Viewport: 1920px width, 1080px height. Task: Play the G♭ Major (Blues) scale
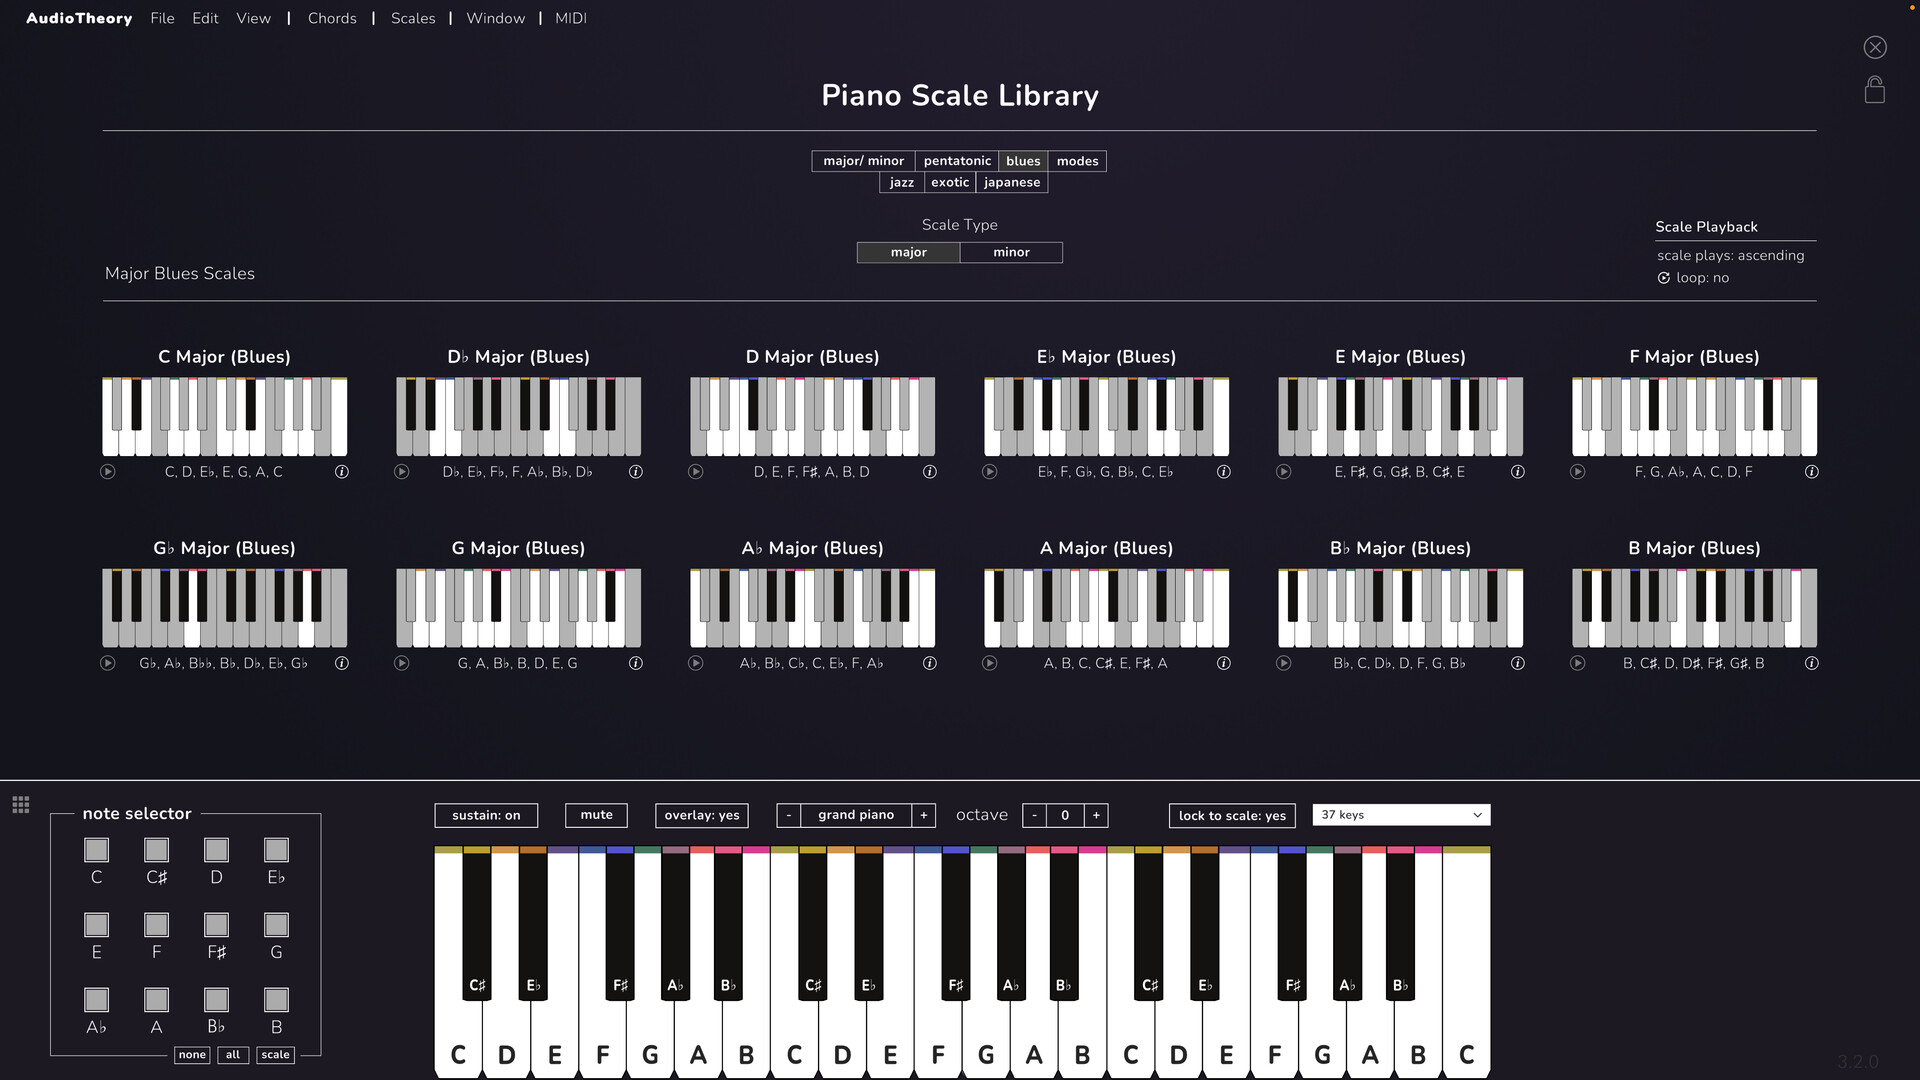point(108,663)
